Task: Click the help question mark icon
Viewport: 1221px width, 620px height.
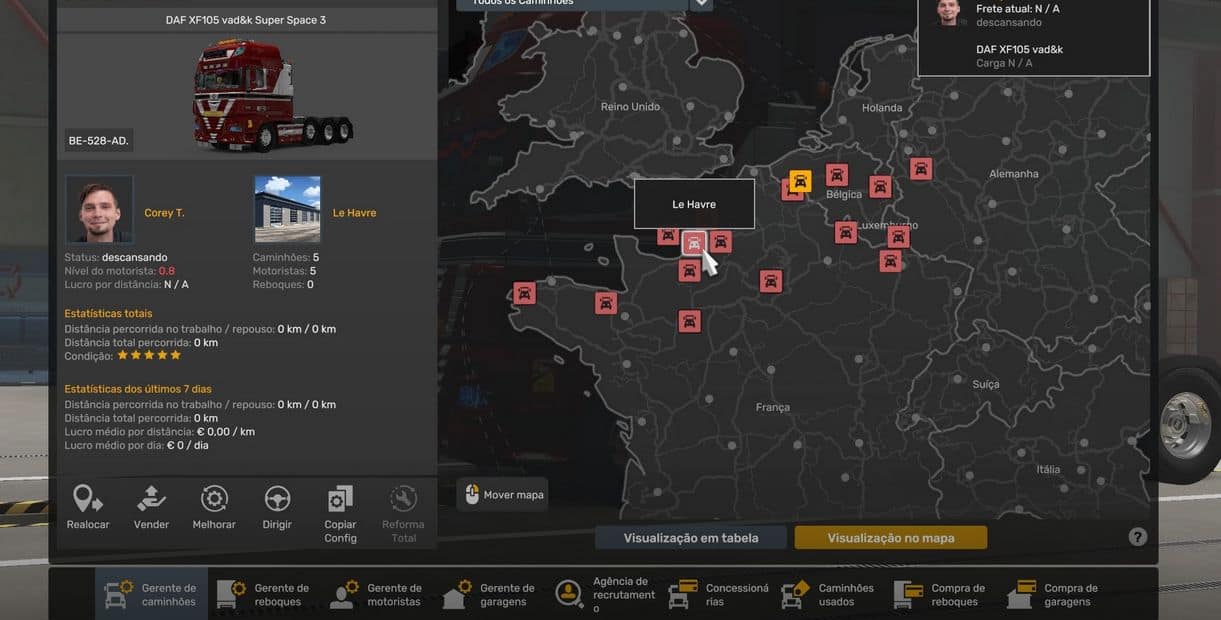Action: (1137, 537)
